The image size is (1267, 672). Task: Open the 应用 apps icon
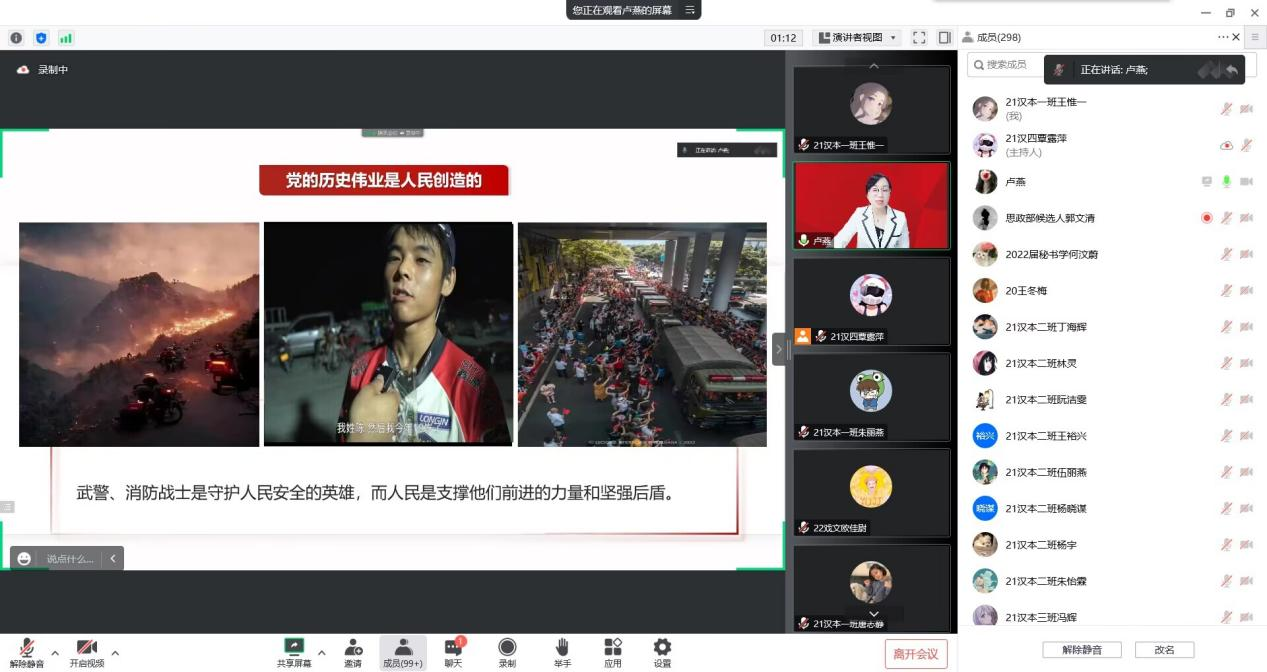click(613, 653)
